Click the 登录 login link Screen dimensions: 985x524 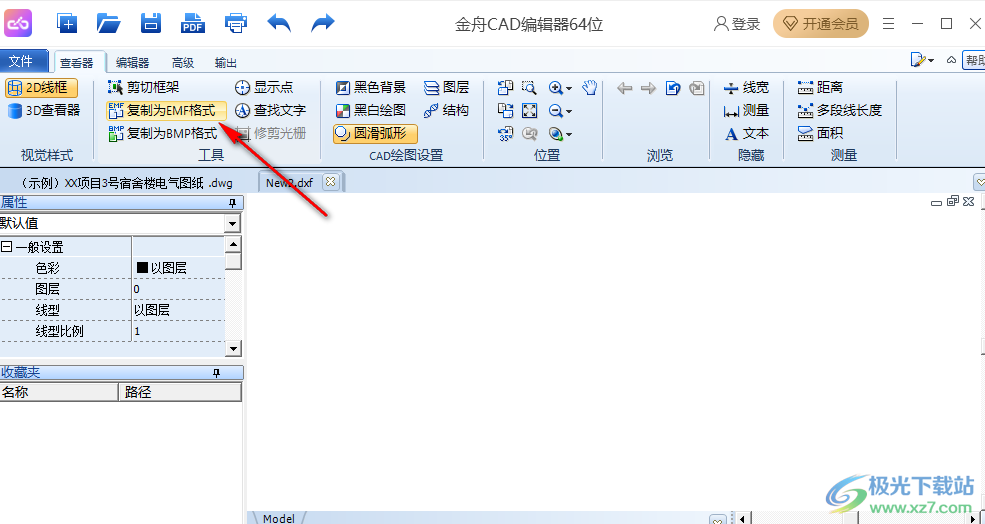737,24
